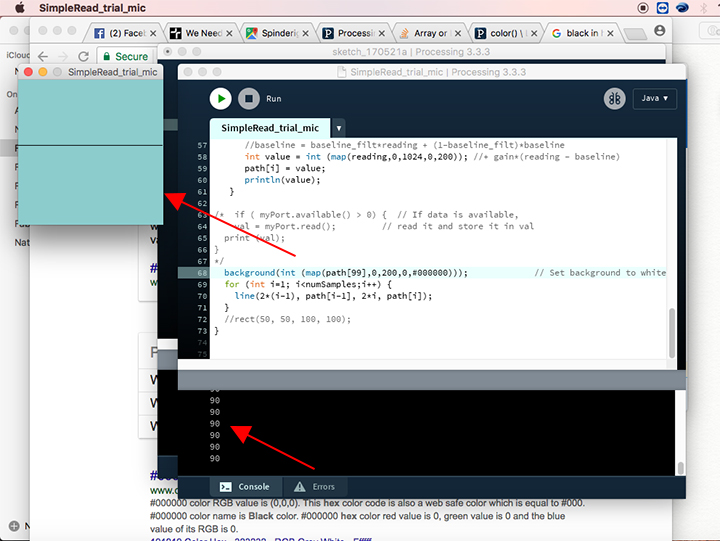Close the black in browser tab
This screenshot has width=720, height=541.
coord(610,34)
